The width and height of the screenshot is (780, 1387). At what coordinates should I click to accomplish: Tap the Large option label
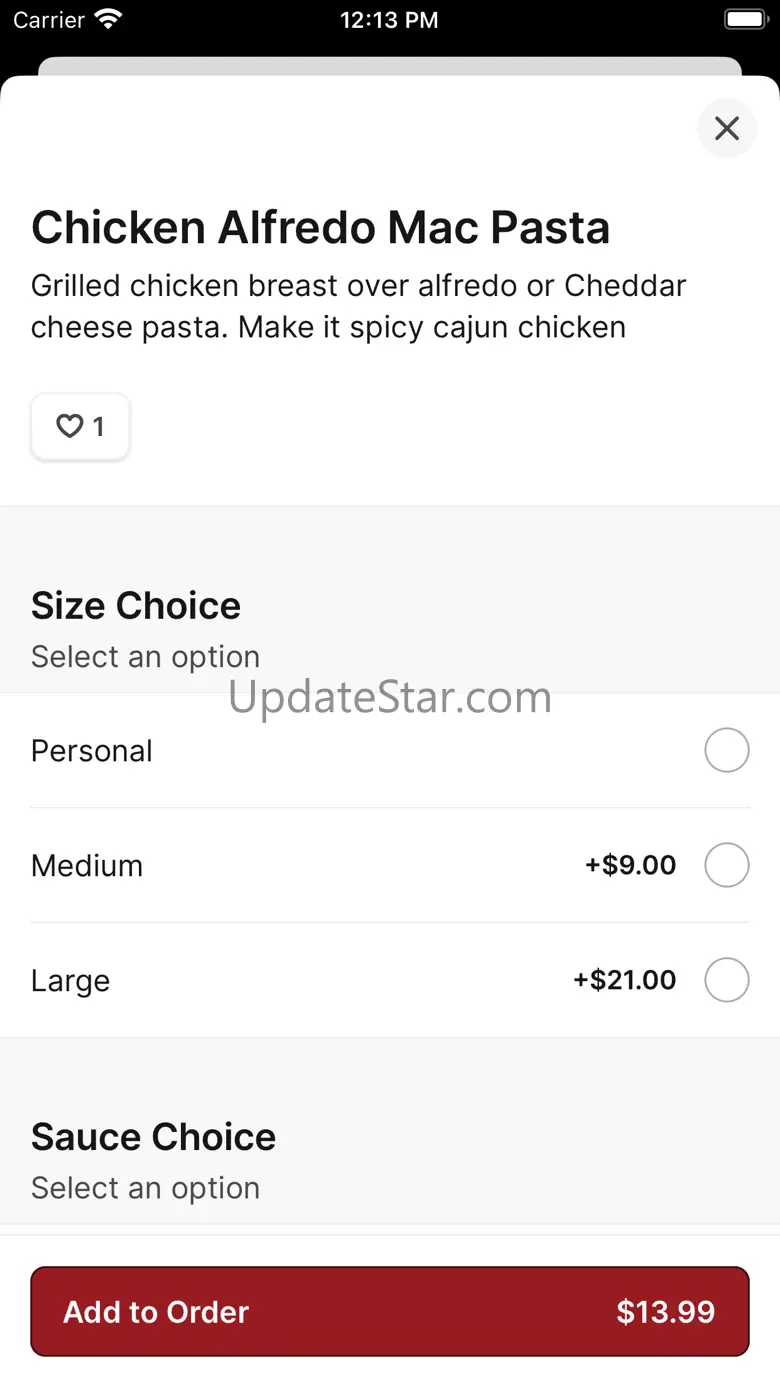point(70,980)
